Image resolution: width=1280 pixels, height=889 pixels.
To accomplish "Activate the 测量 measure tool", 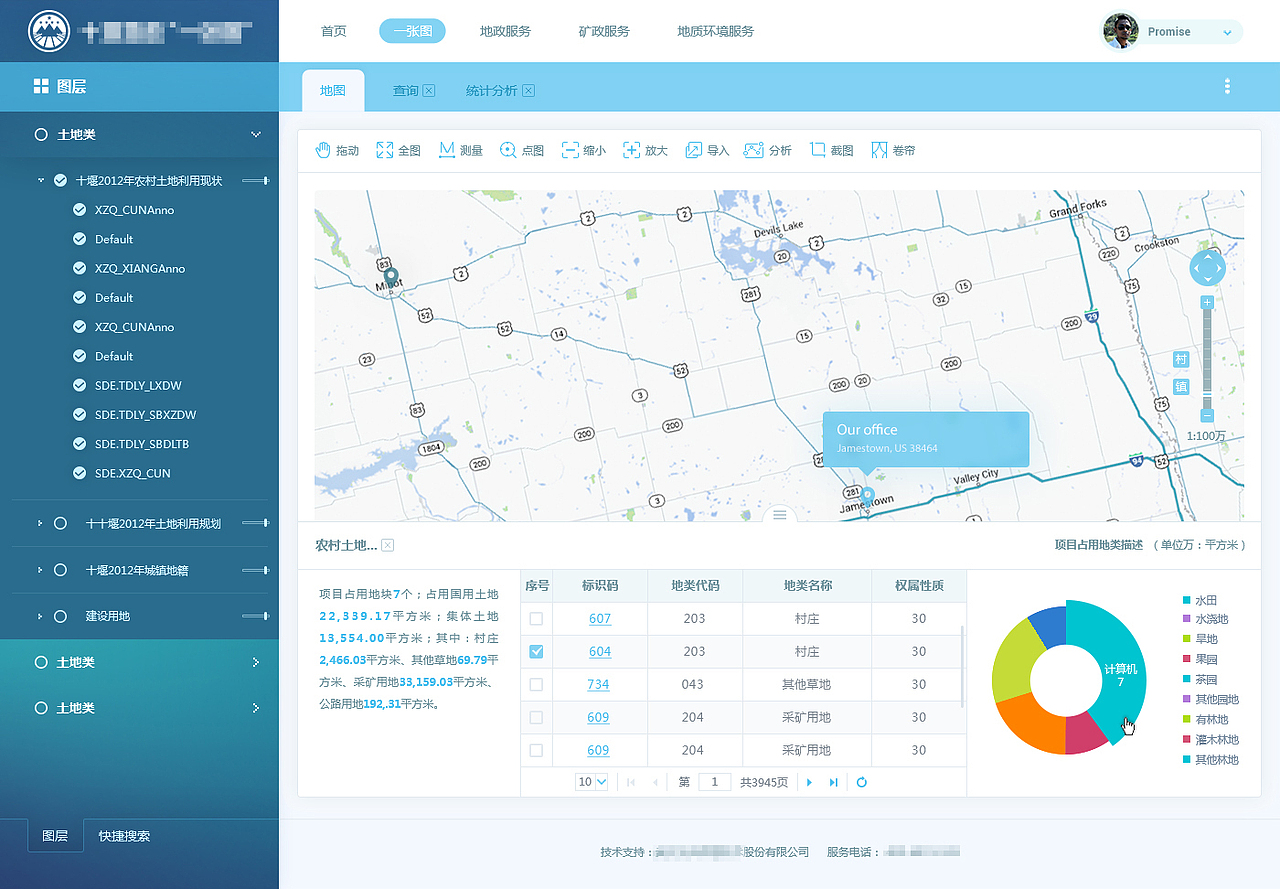I will [460, 150].
